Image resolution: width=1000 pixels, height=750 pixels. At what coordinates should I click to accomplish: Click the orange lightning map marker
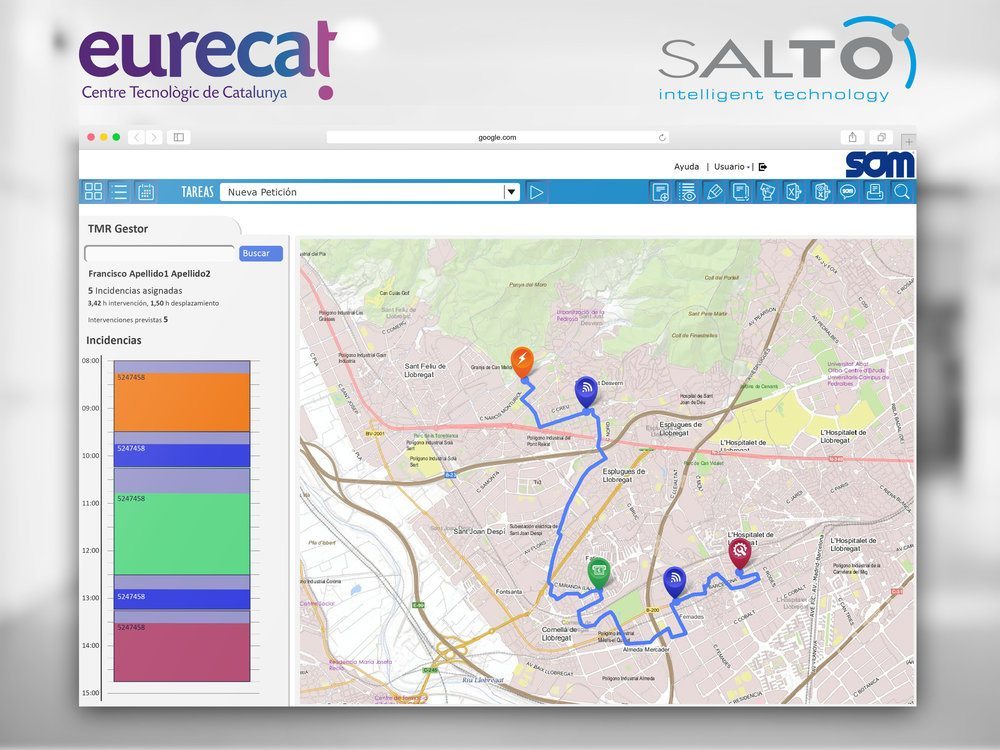point(521,360)
